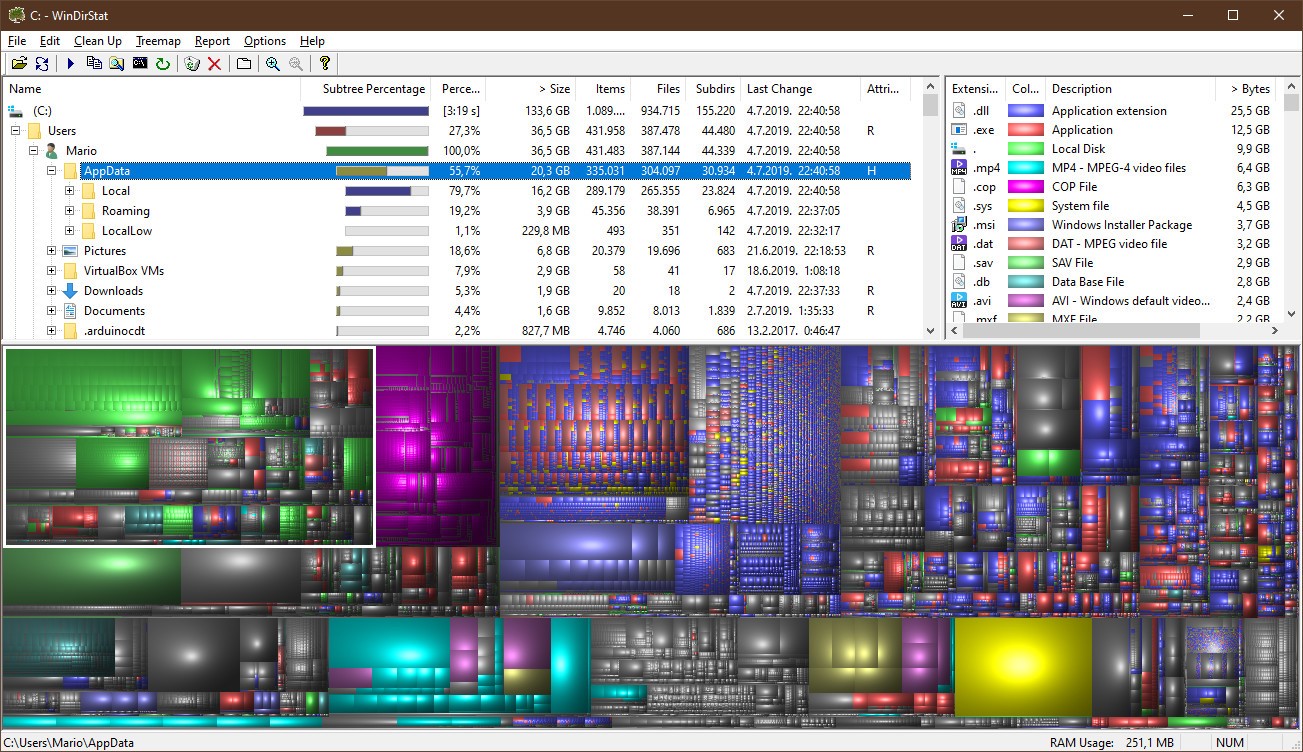This screenshot has width=1303, height=752.
Task: Click the Select Parent folder toolbar icon
Action: [x=243, y=63]
